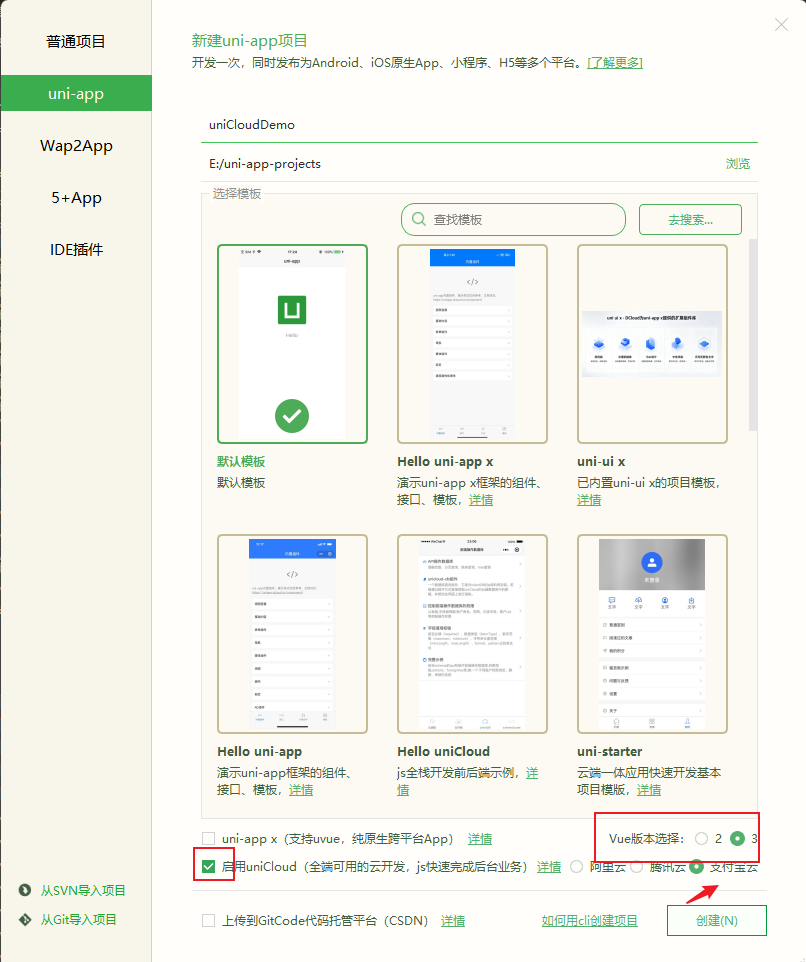Screen dimensions: 806x962
Task: Click the 去搜索... button
Action: [690, 220]
